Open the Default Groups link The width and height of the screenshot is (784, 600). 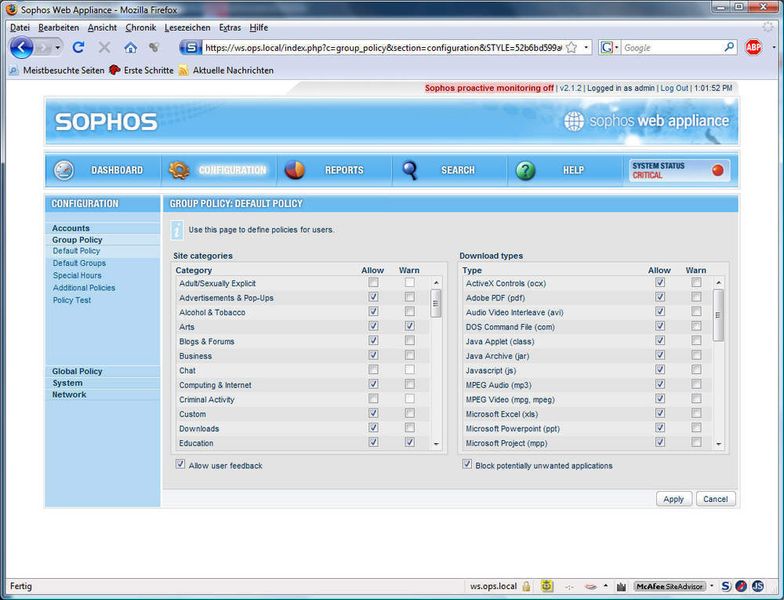(x=79, y=263)
